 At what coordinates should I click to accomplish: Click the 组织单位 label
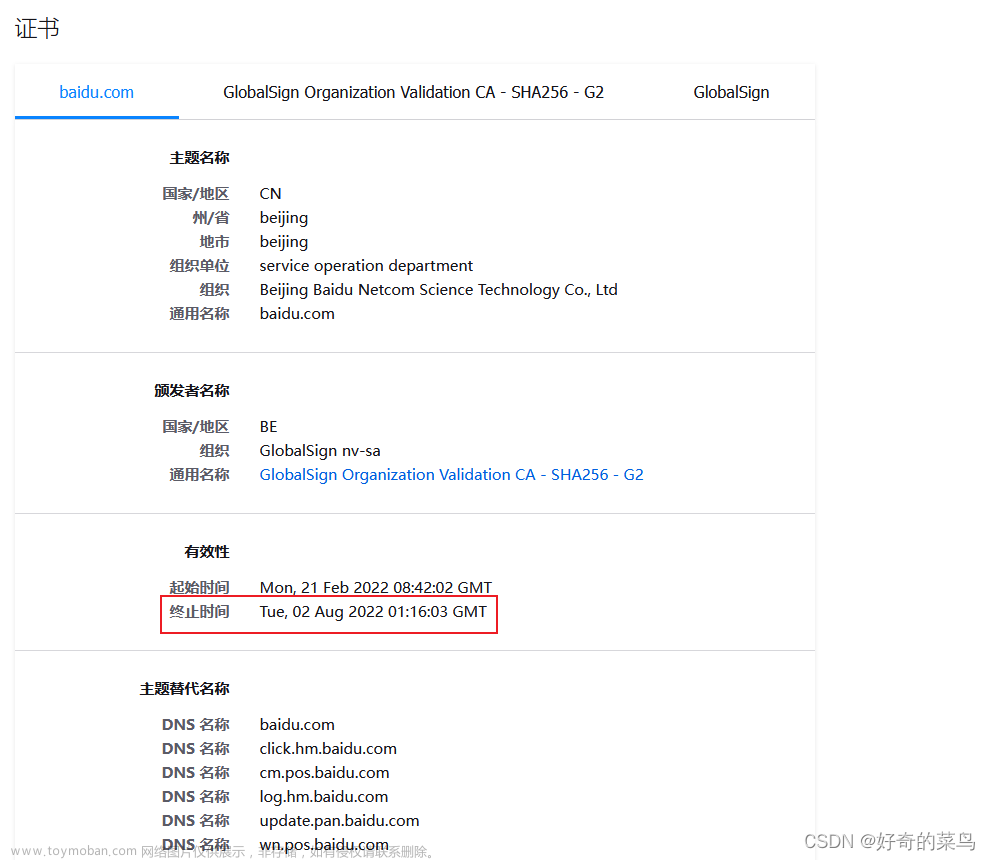click(x=199, y=266)
